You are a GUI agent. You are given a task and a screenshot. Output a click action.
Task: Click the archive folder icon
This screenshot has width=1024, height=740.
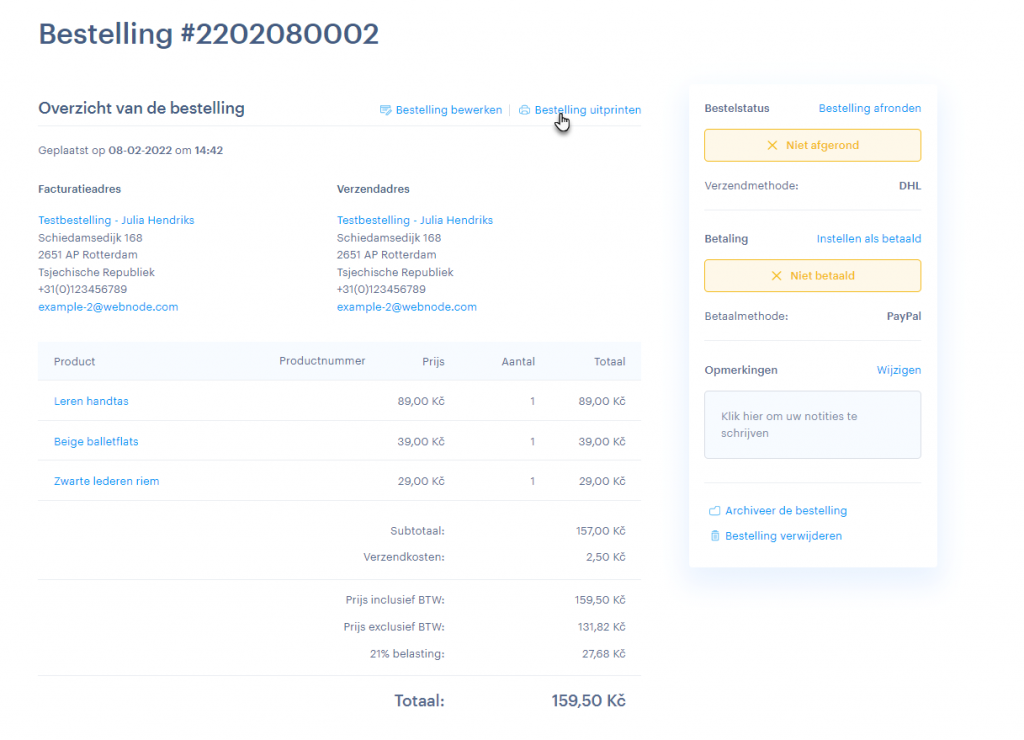coord(714,511)
